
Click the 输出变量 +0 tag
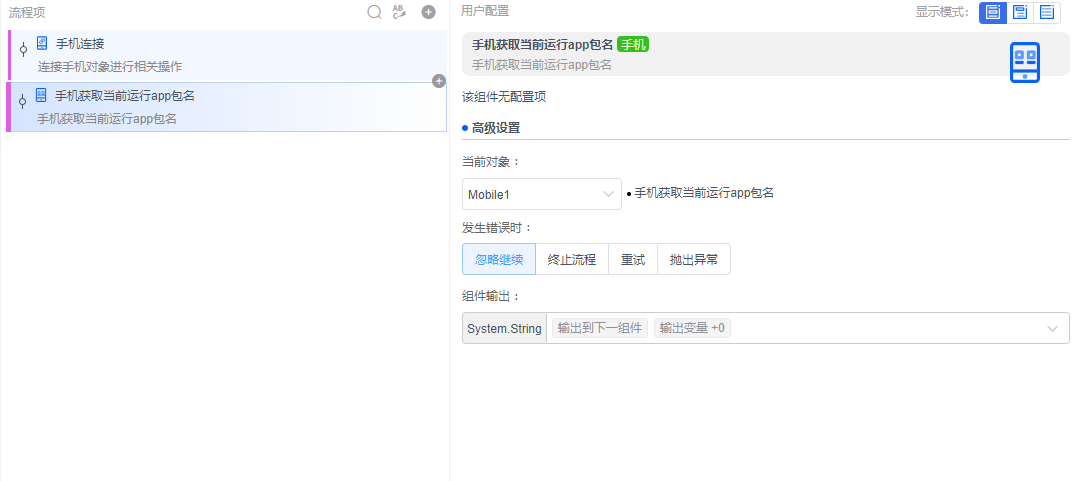[692, 328]
